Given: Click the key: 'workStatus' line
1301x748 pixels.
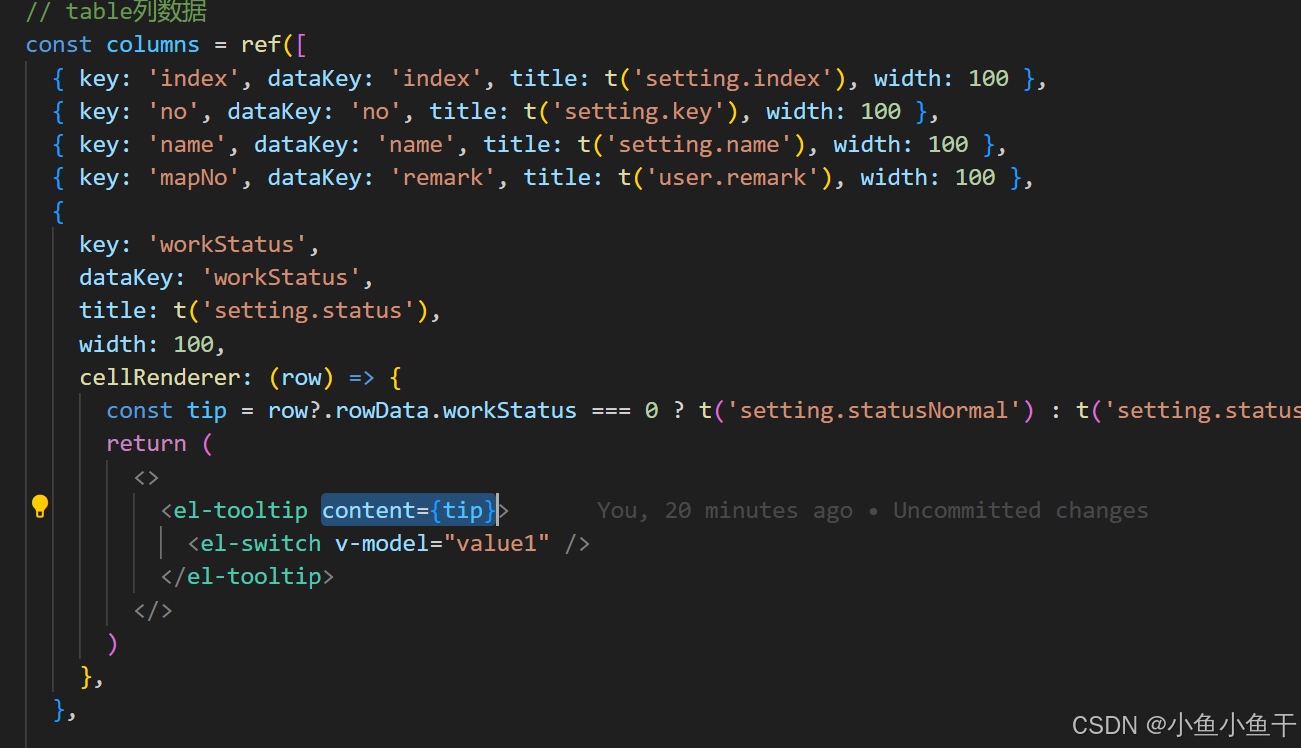Looking at the screenshot, I should click(200, 244).
